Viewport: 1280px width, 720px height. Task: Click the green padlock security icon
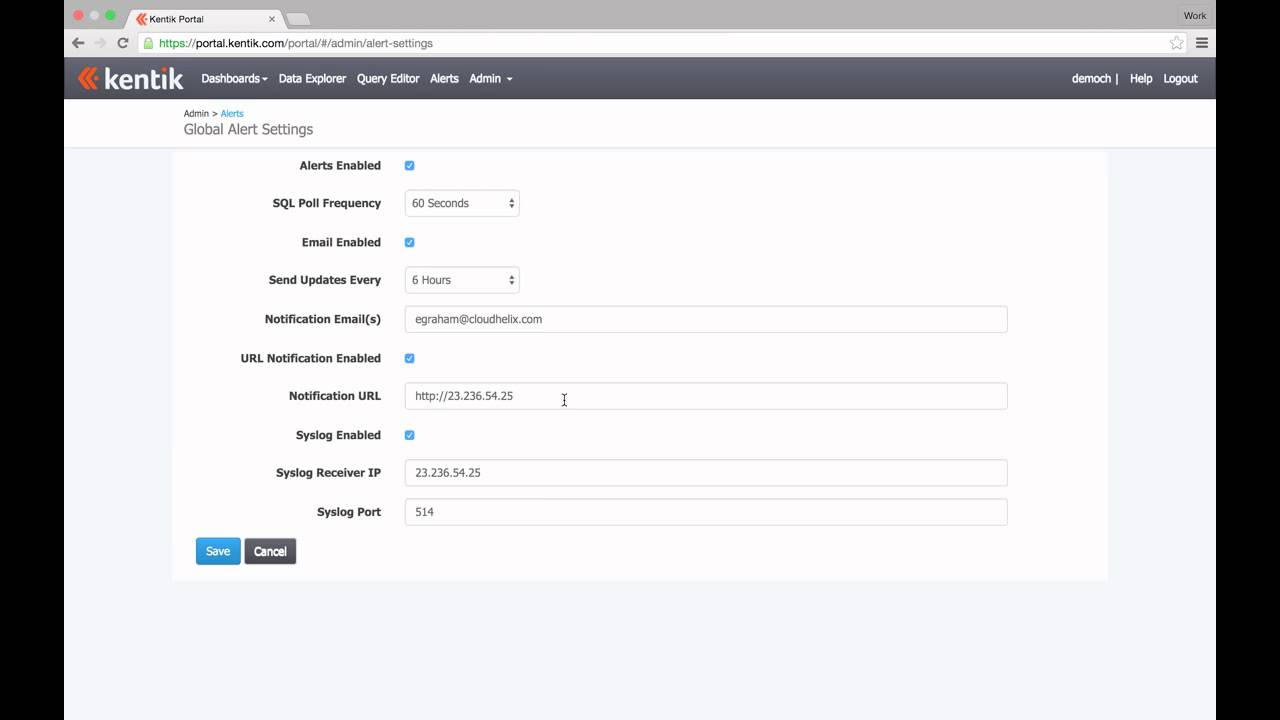tap(148, 43)
